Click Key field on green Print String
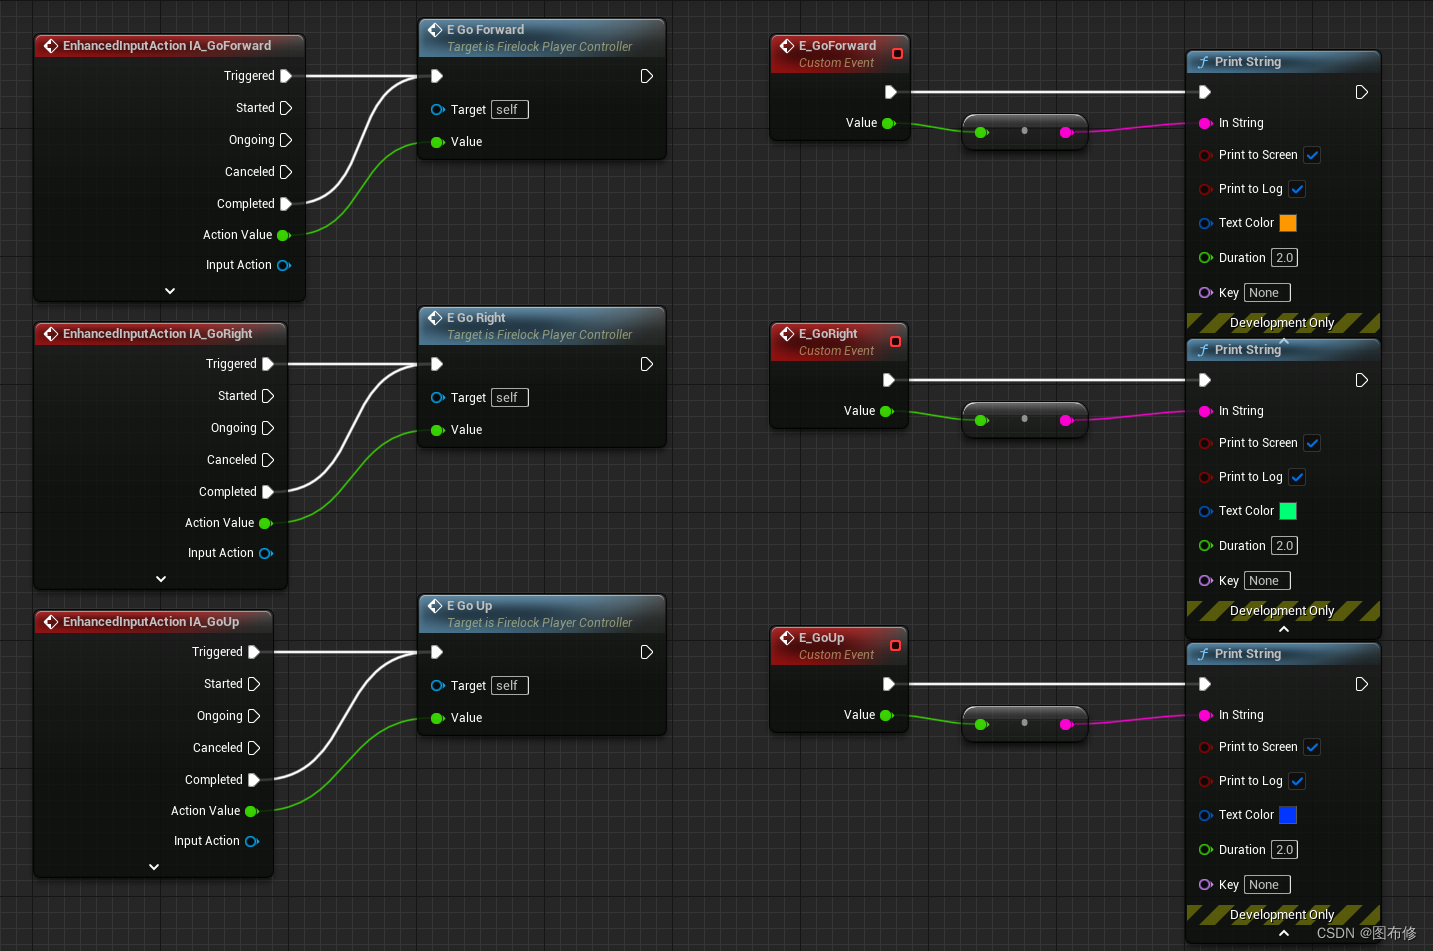Screen dimensions: 1433x951 tap(1267, 581)
